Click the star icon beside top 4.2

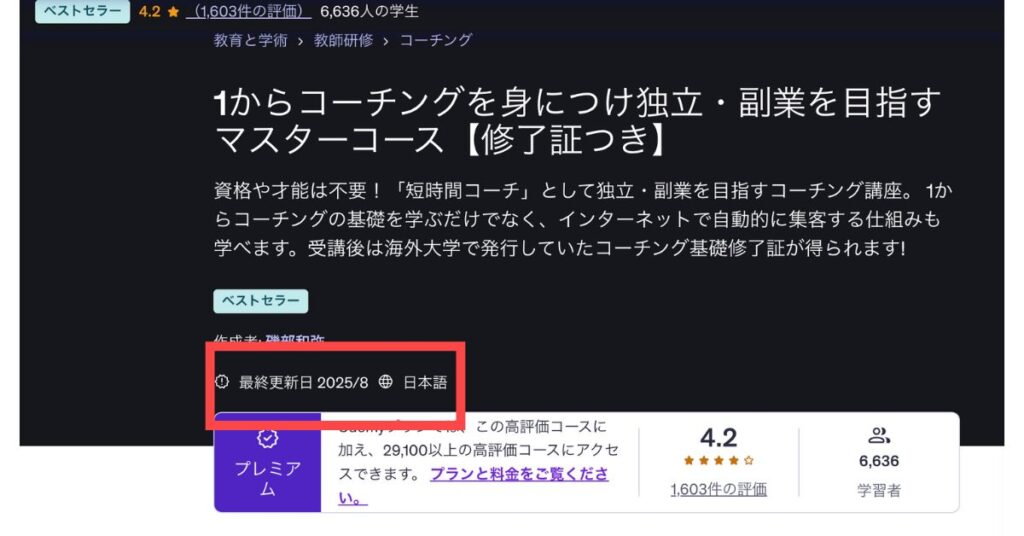[x=173, y=12]
